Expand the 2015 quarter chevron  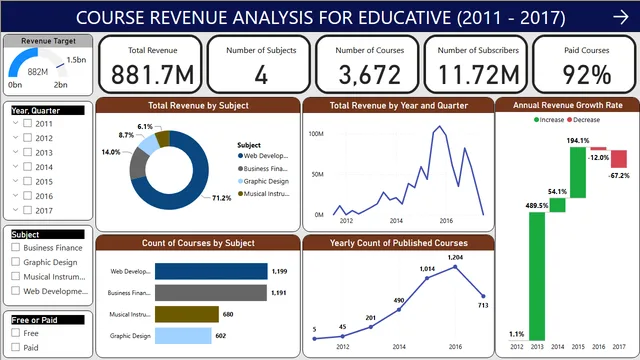[15, 181]
